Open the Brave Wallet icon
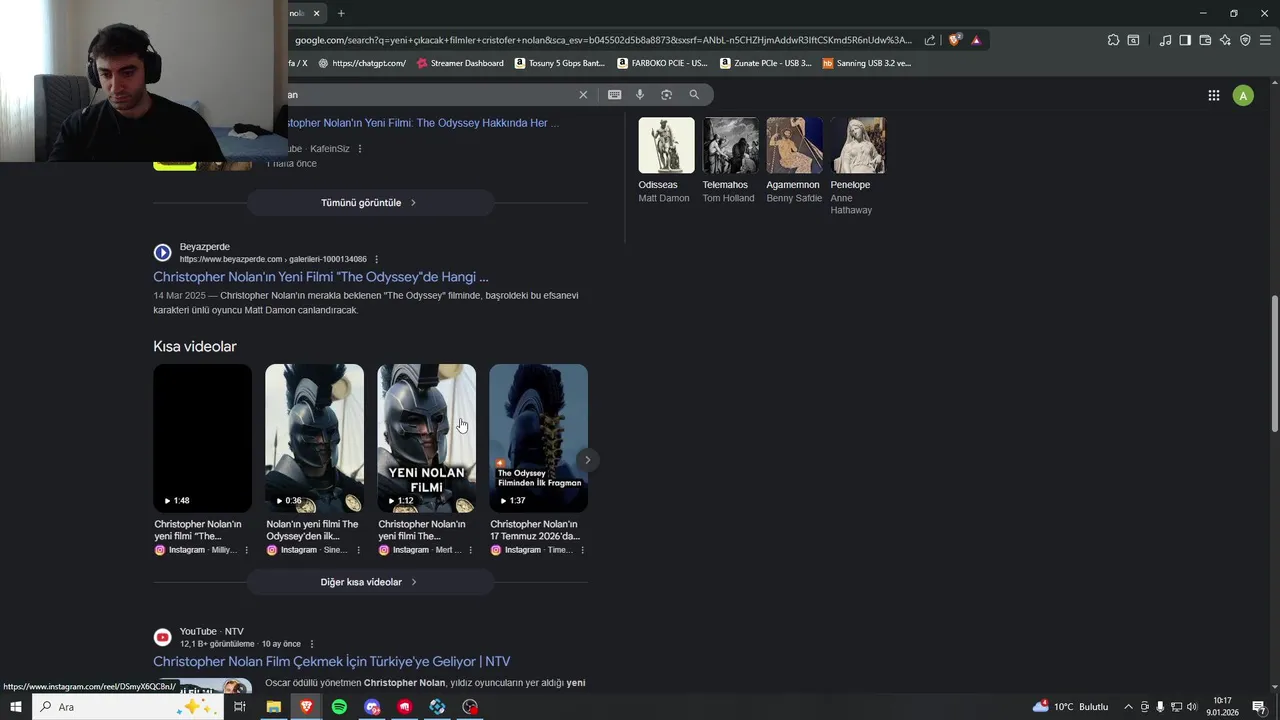Viewport: 1280px width, 720px height. click(1205, 40)
